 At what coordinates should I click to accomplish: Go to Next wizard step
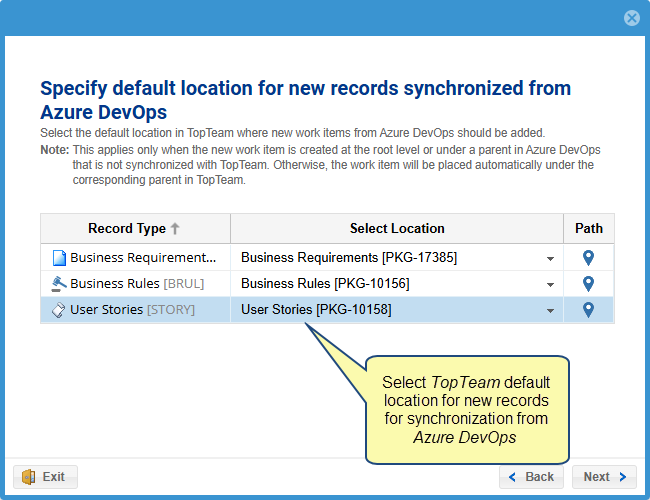point(603,477)
